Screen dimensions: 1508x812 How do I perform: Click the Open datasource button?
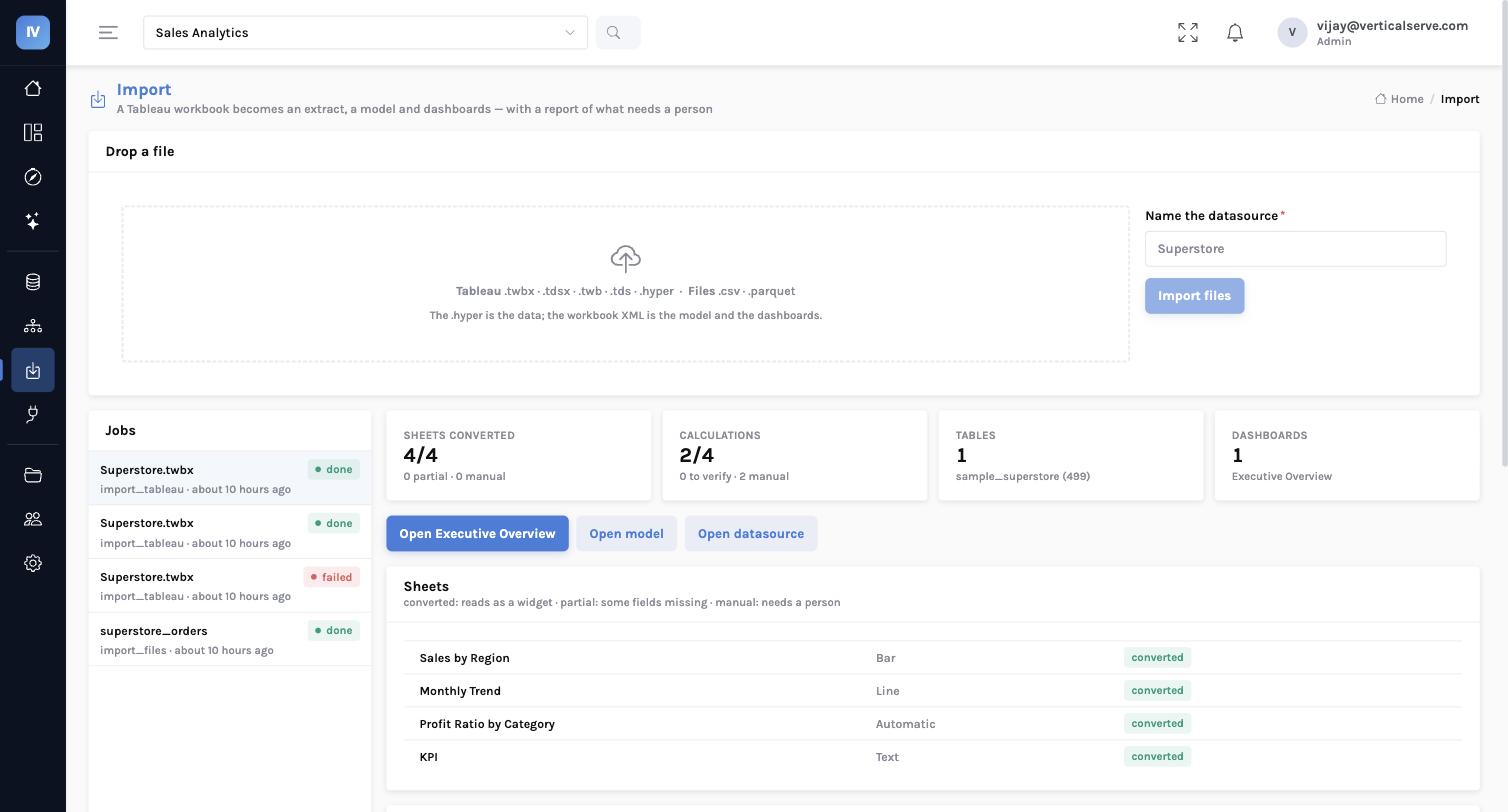point(751,534)
